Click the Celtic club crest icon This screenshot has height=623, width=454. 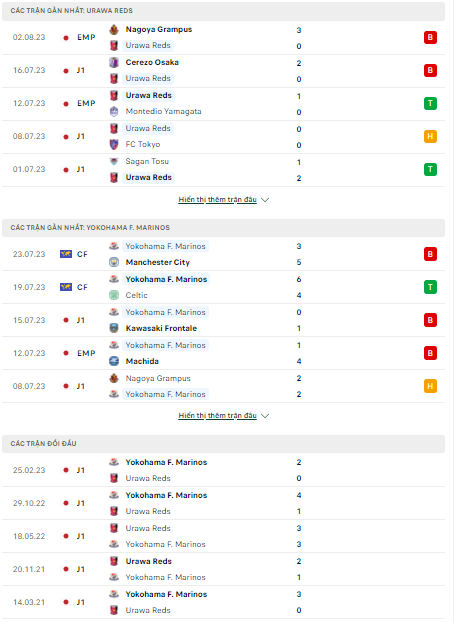click(x=114, y=295)
